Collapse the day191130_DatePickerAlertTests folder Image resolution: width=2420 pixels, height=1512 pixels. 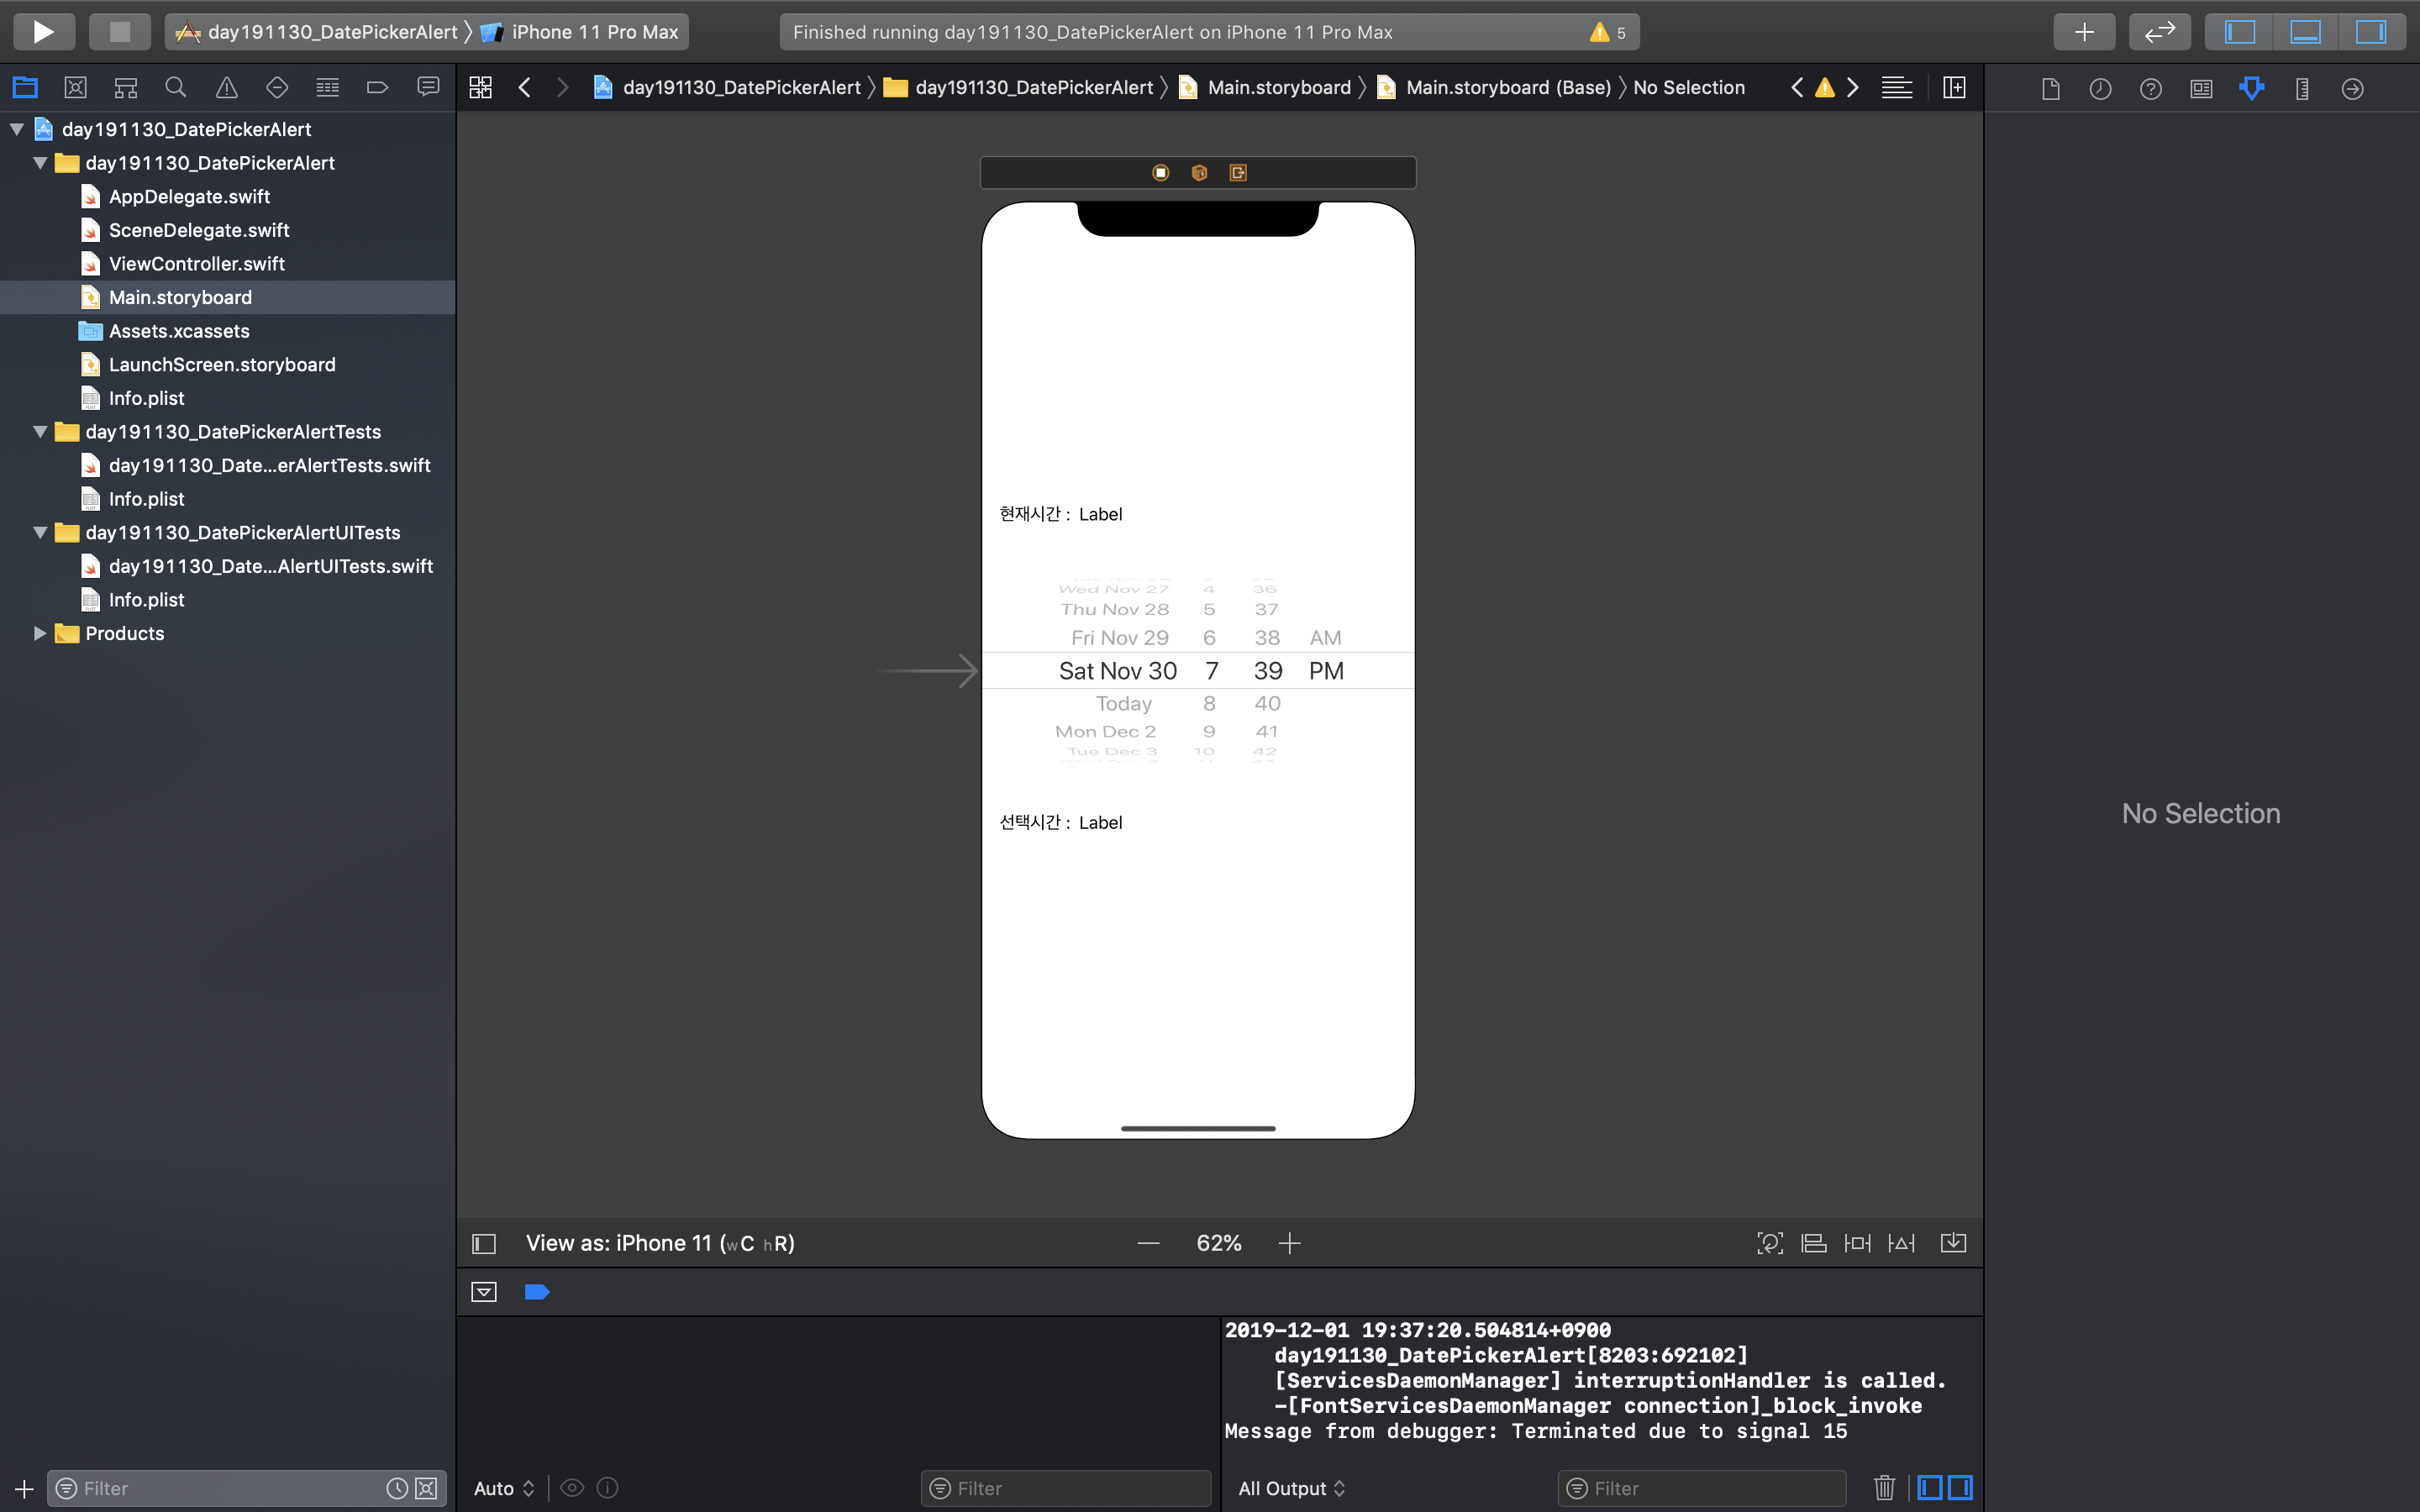click(x=40, y=432)
